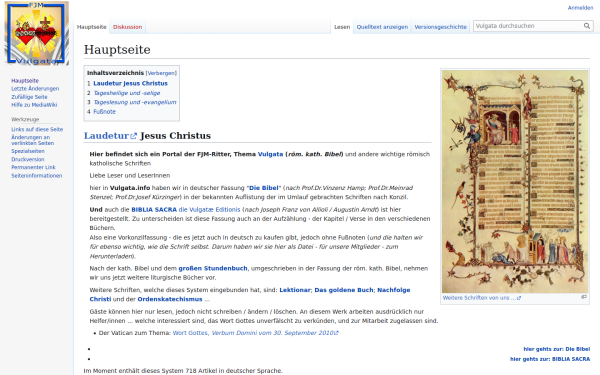This screenshot has width=600, height=375.
Task: Open Zufällige Seite in the sidebar
Action: coord(29,97)
